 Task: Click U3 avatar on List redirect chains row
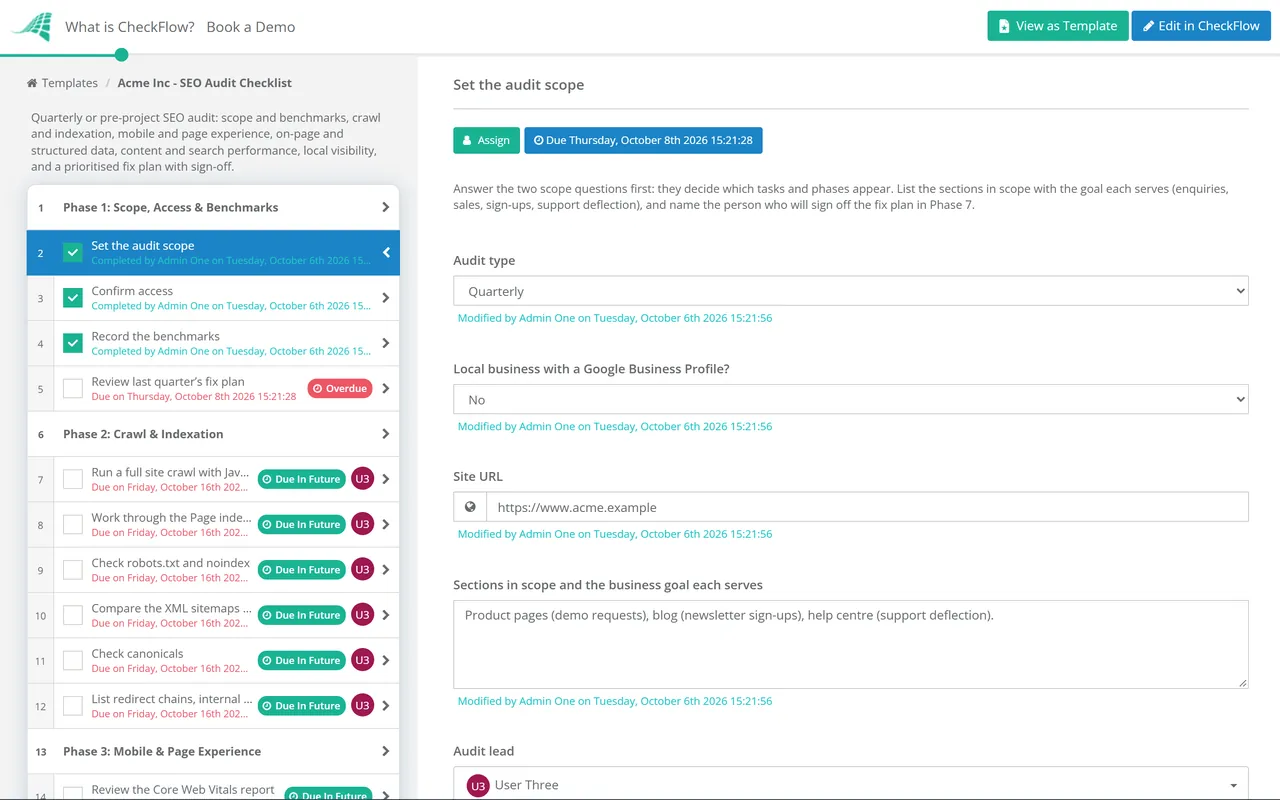click(362, 706)
